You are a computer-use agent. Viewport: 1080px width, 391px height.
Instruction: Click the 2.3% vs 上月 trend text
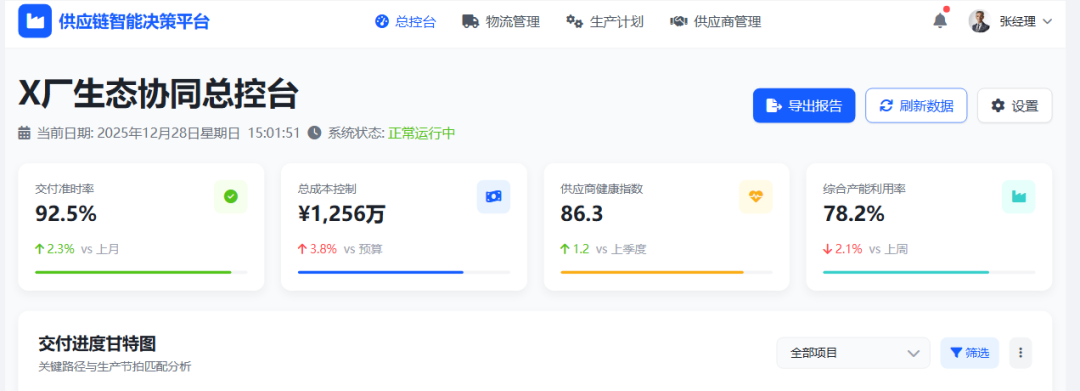coord(77,249)
